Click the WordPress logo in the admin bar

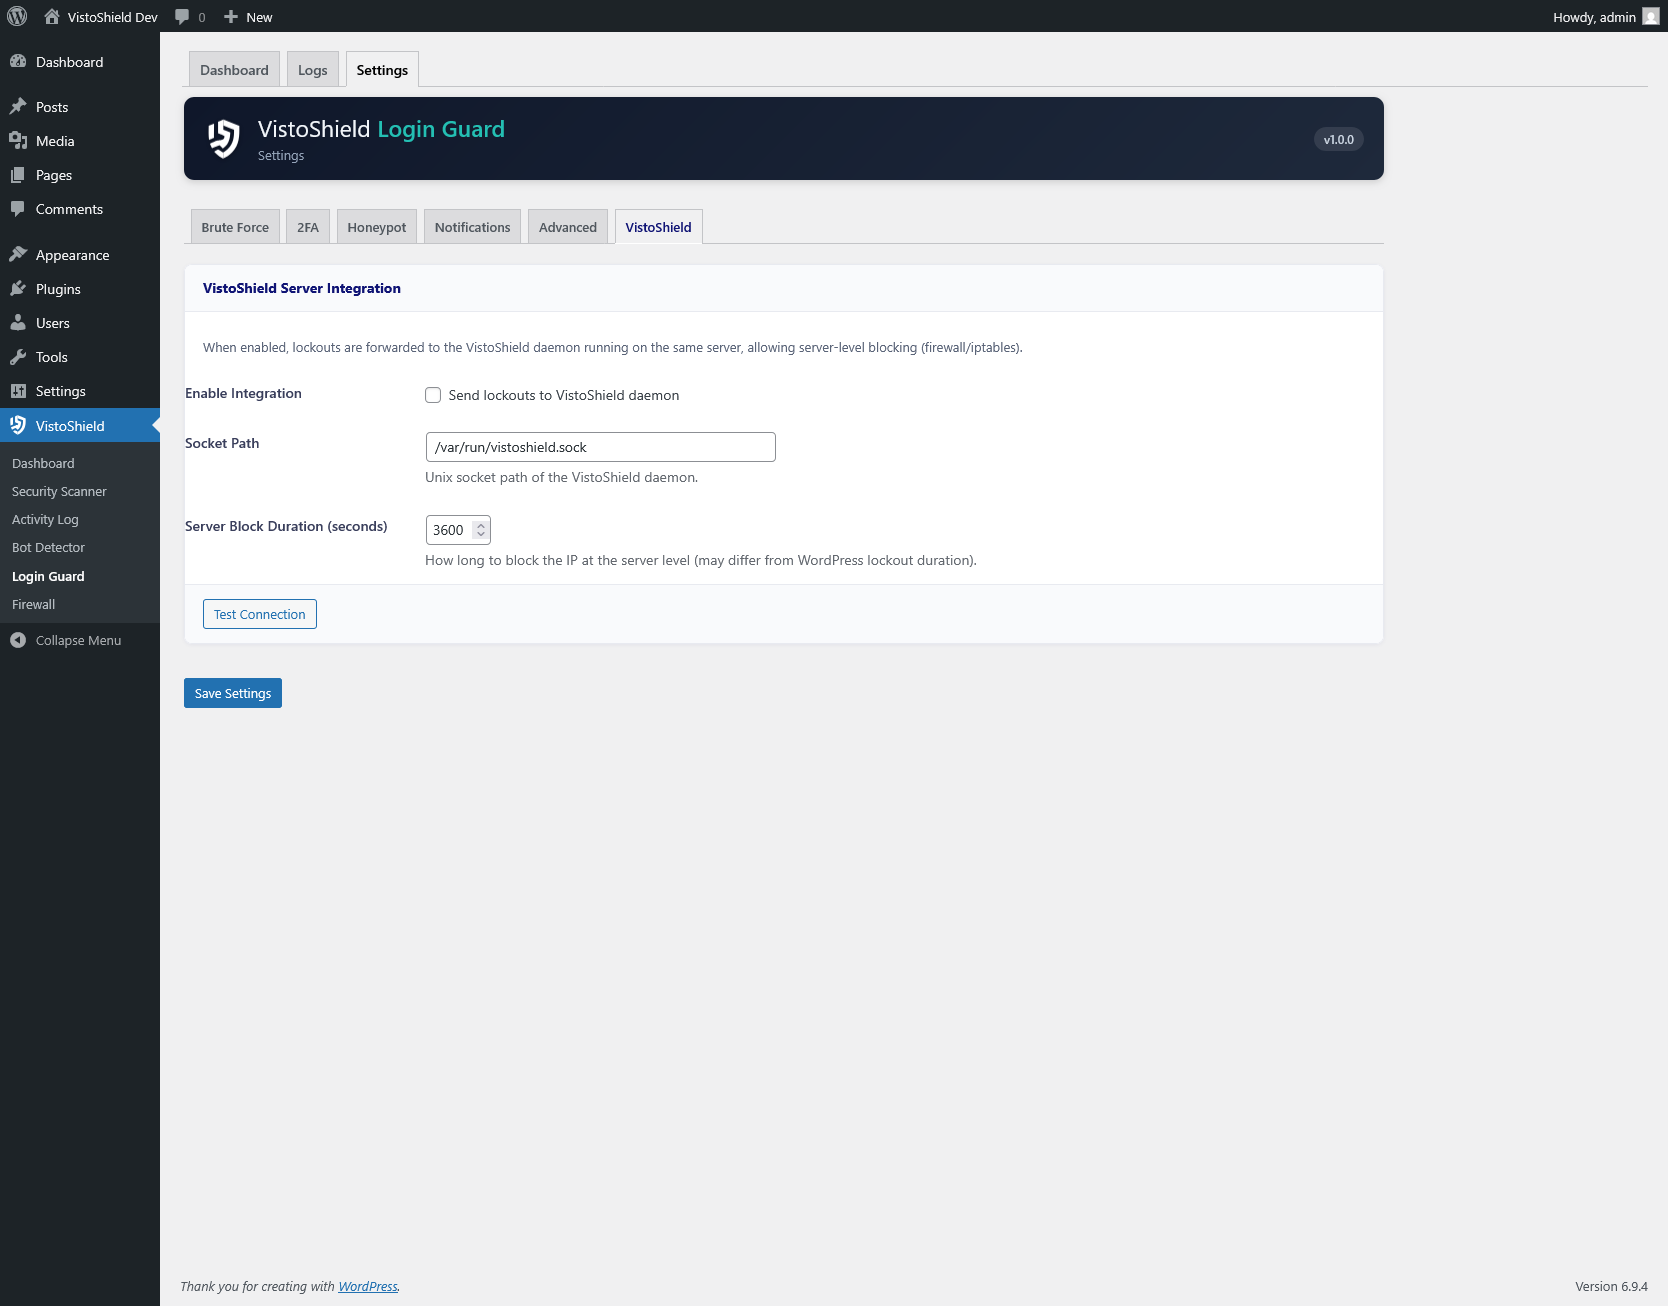click(x=16, y=16)
